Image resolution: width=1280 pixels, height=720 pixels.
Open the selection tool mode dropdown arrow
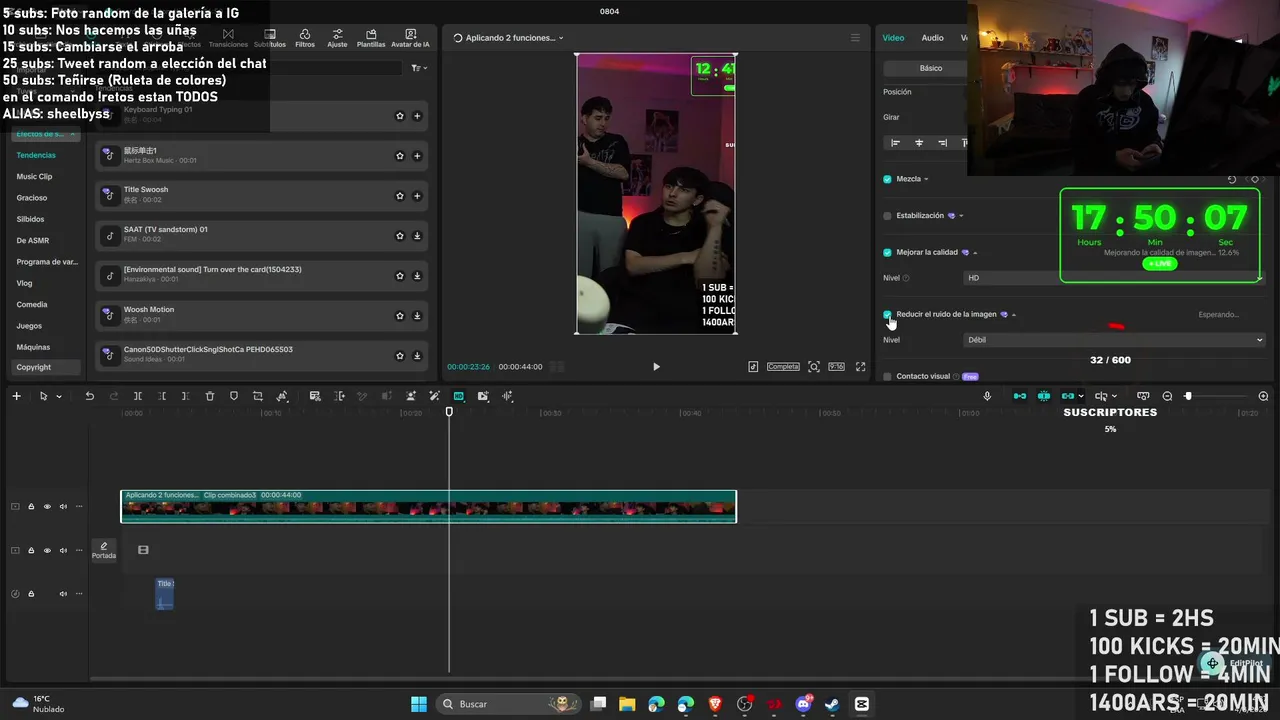coord(59,397)
